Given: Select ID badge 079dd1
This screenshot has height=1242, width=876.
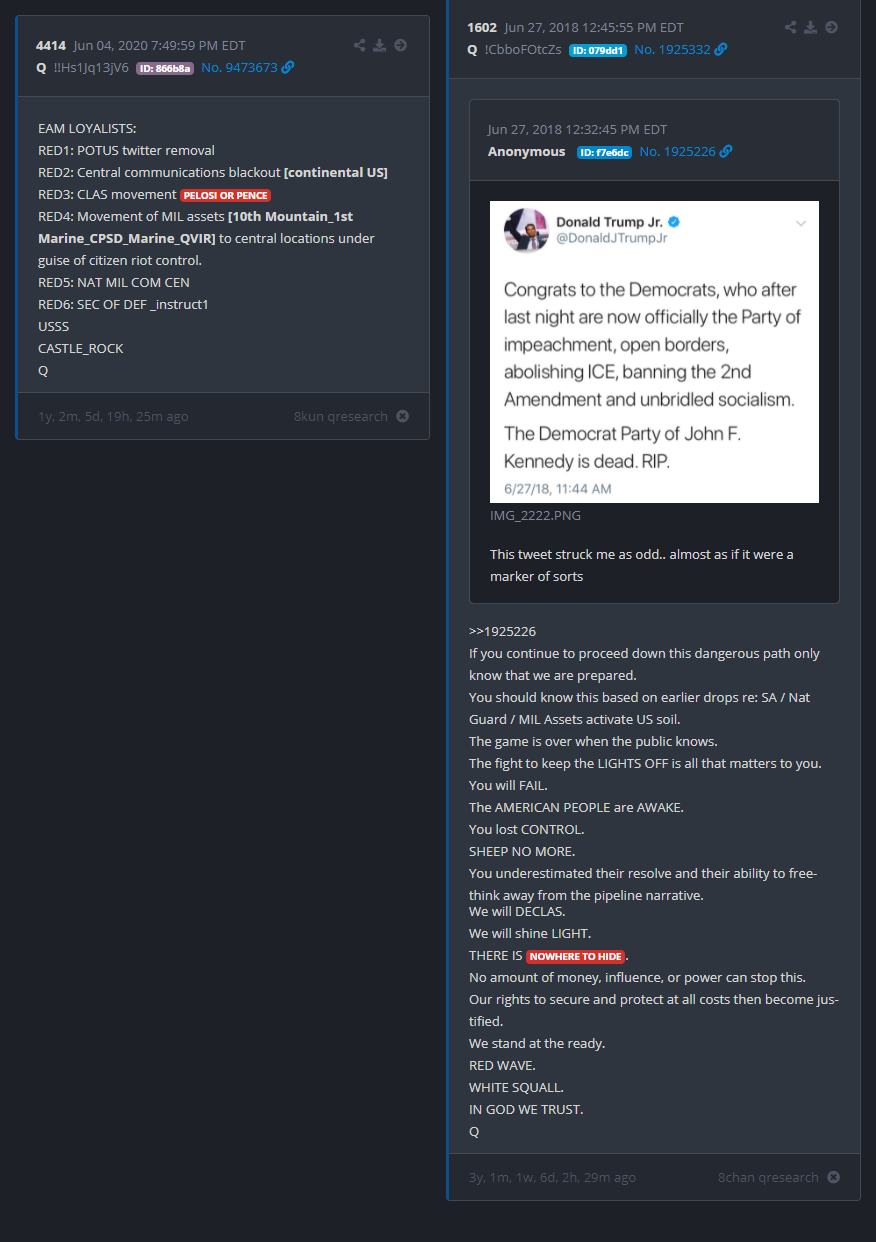Looking at the screenshot, I should tap(598, 50).
